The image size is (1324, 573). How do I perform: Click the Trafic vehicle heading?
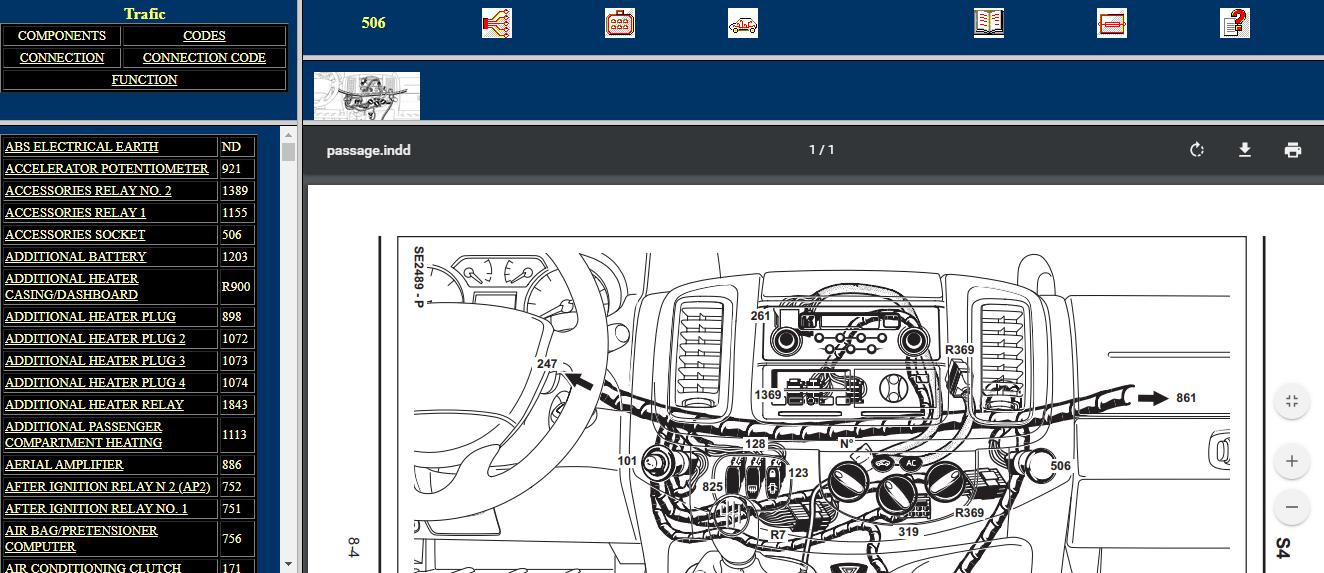coord(145,14)
